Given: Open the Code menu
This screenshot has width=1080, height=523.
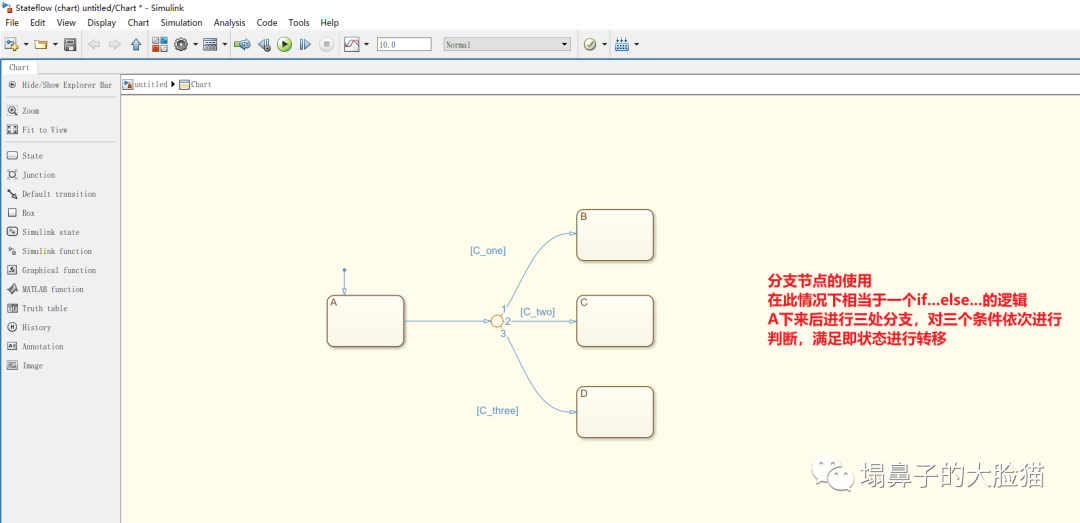Looking at the screenshot, I should [x=267, y=23].
